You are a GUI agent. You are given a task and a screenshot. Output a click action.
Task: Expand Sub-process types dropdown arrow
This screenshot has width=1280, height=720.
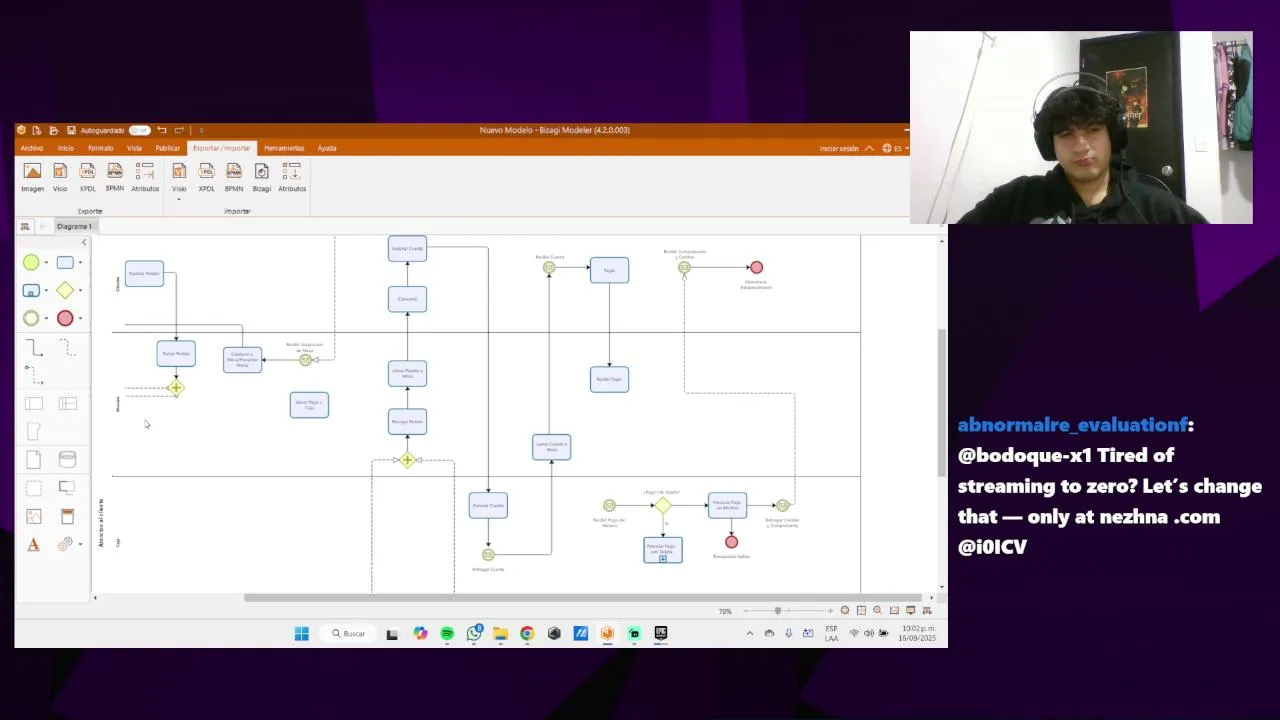(x=46, y=291)
